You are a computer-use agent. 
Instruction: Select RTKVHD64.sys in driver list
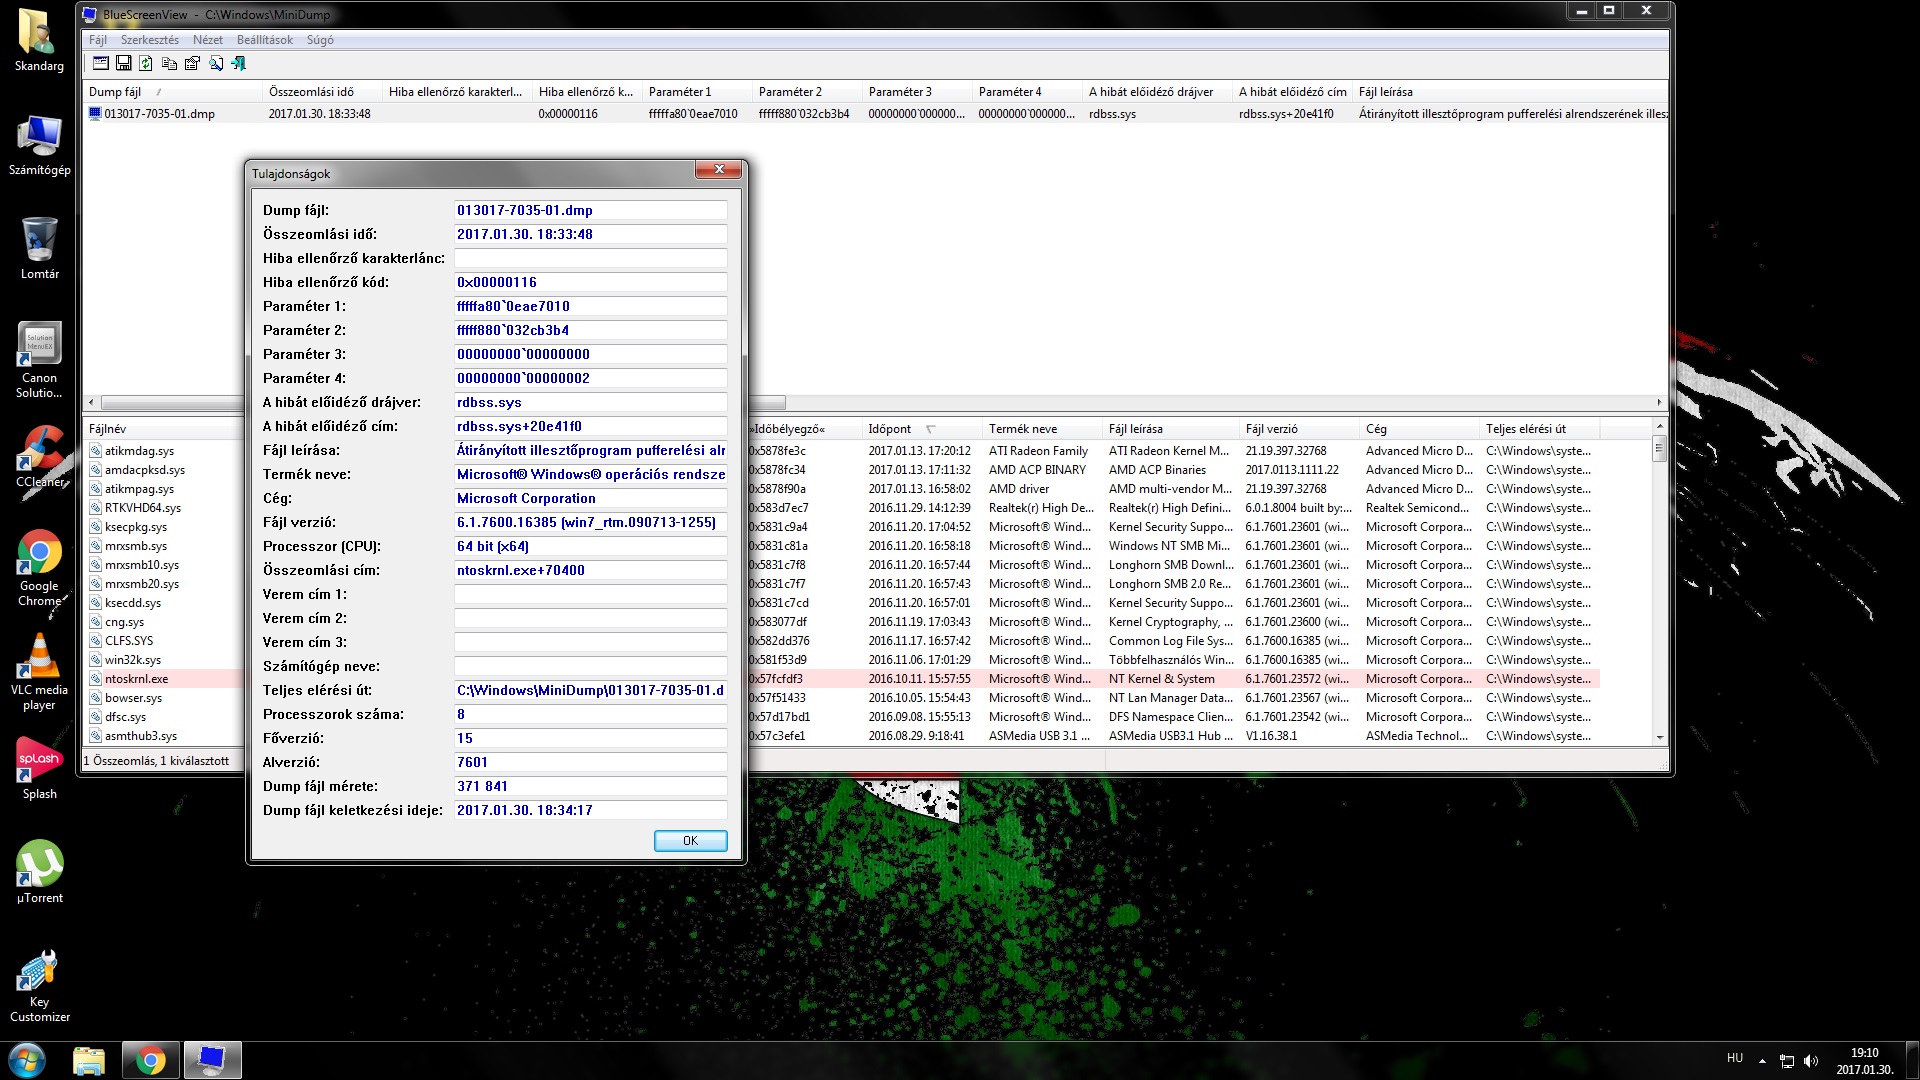pos(143,508)
